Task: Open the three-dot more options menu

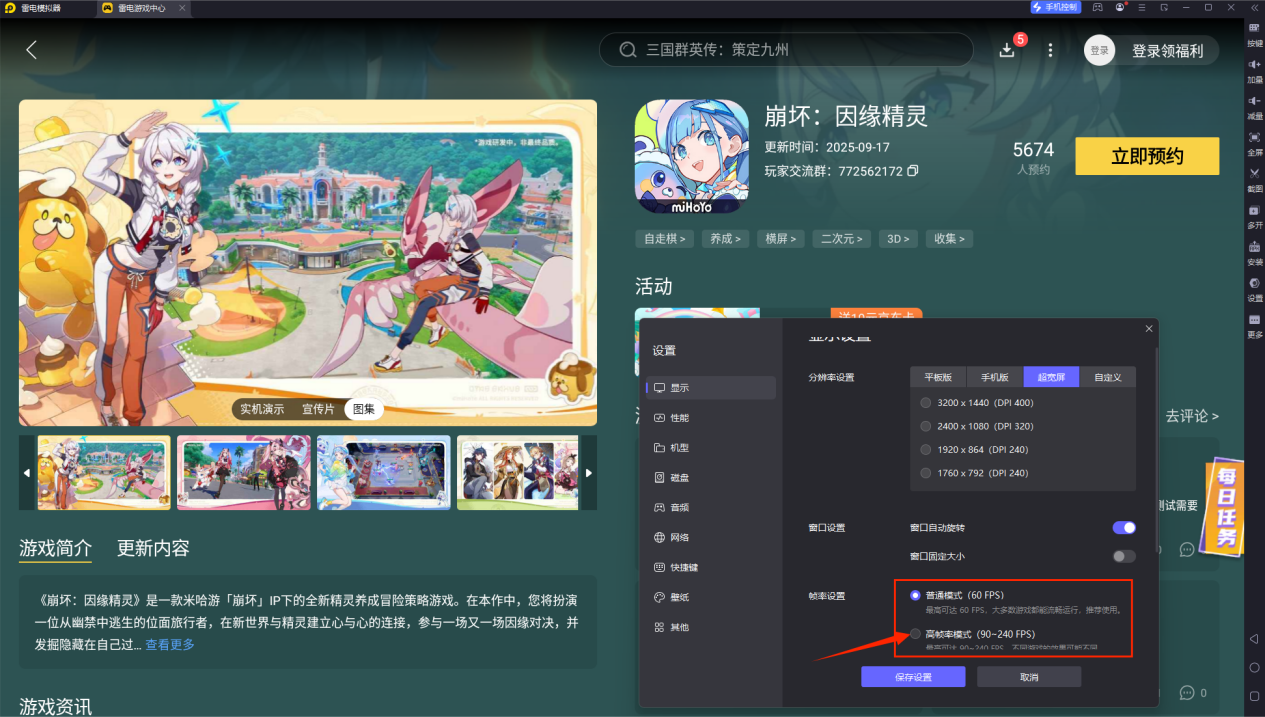Action: coord(1050,50)
